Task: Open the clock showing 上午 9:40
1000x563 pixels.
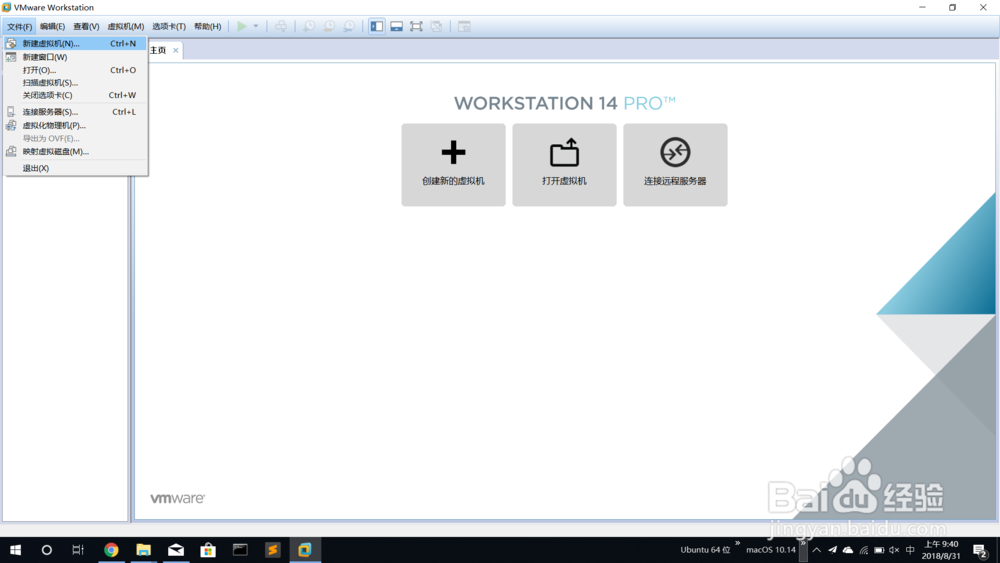Action: tap(941, 550)
